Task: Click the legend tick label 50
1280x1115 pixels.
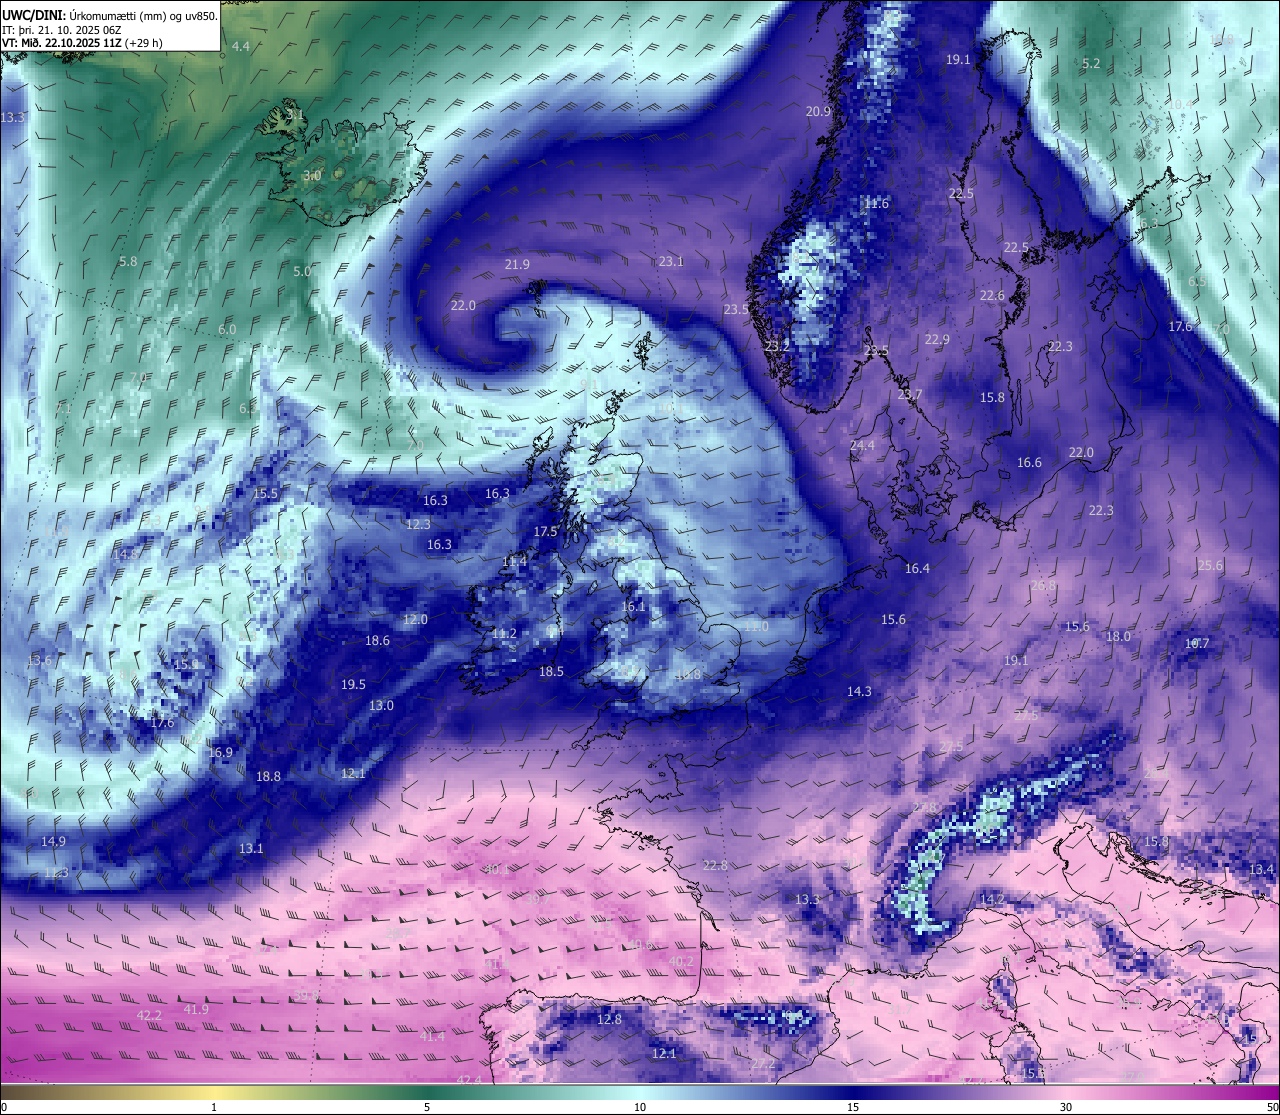Action: 1271,1107
